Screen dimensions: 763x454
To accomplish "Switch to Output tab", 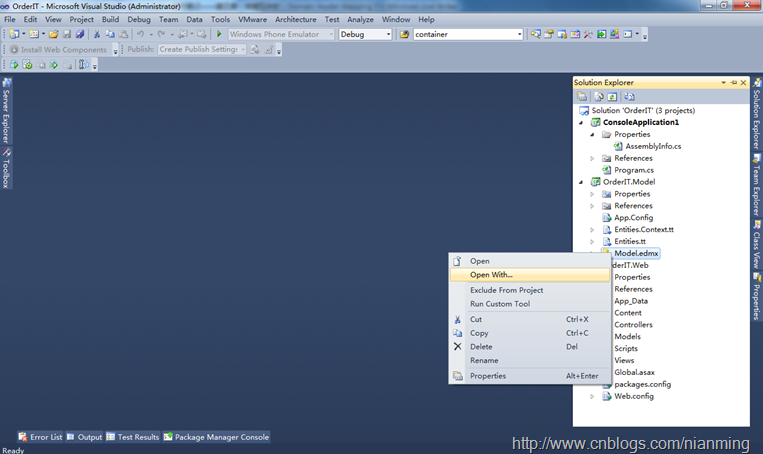I will point(84,437).
